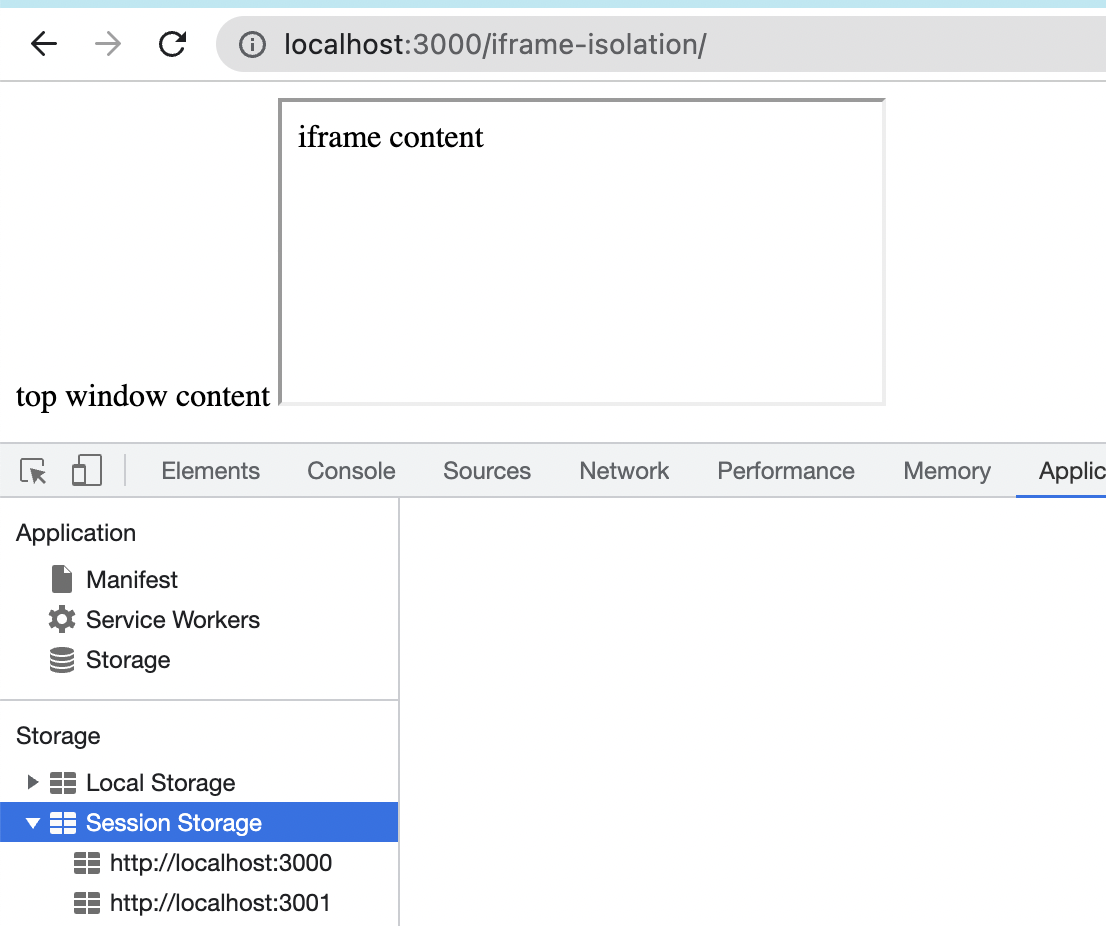Select the http://localhost:3001 session storage entry
Image resolution: width=1106 pixels, height=926 pixels.
[x=220, y=902]
